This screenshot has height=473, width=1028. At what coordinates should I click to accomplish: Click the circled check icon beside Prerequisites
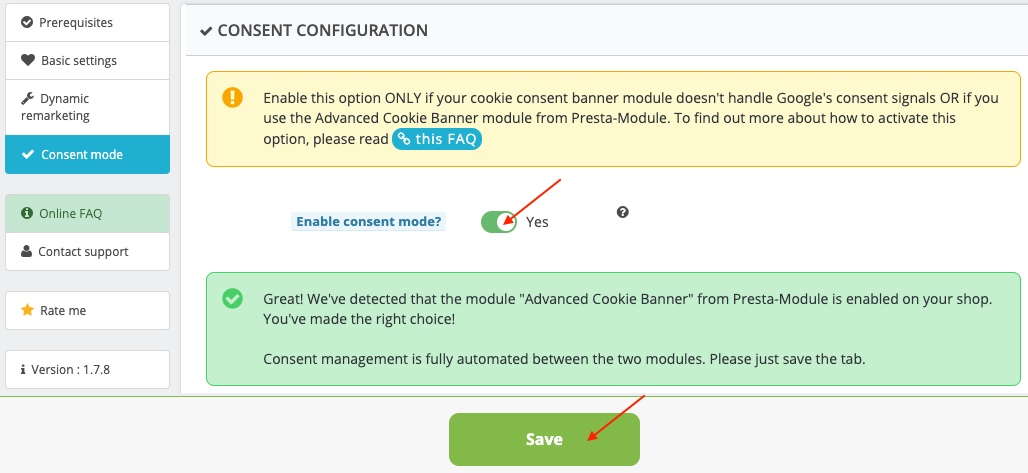[27, 22]
